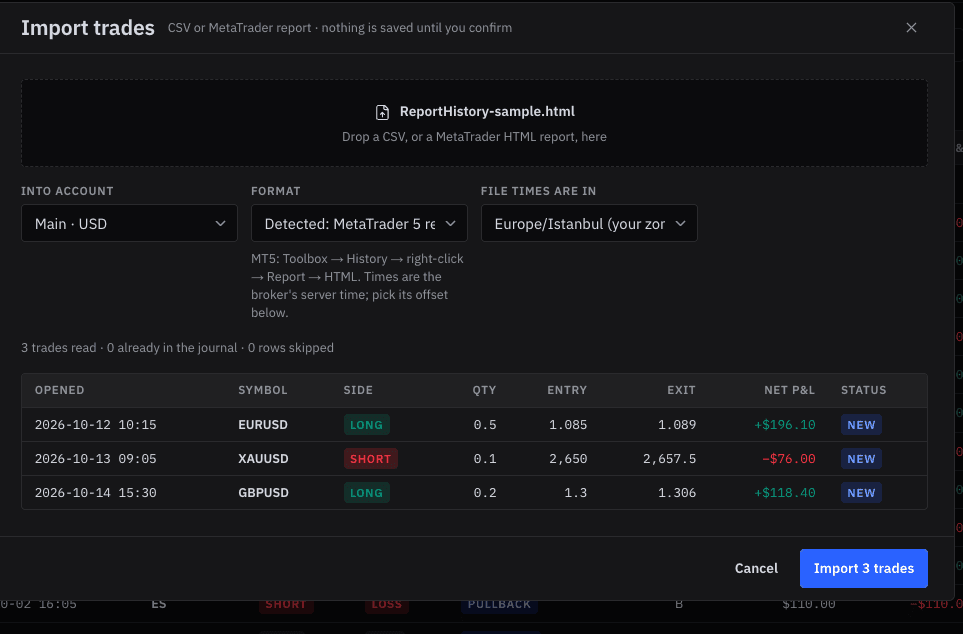Click the 1.089 exit price
The image size is (963, 634).
tap(677, 425)
